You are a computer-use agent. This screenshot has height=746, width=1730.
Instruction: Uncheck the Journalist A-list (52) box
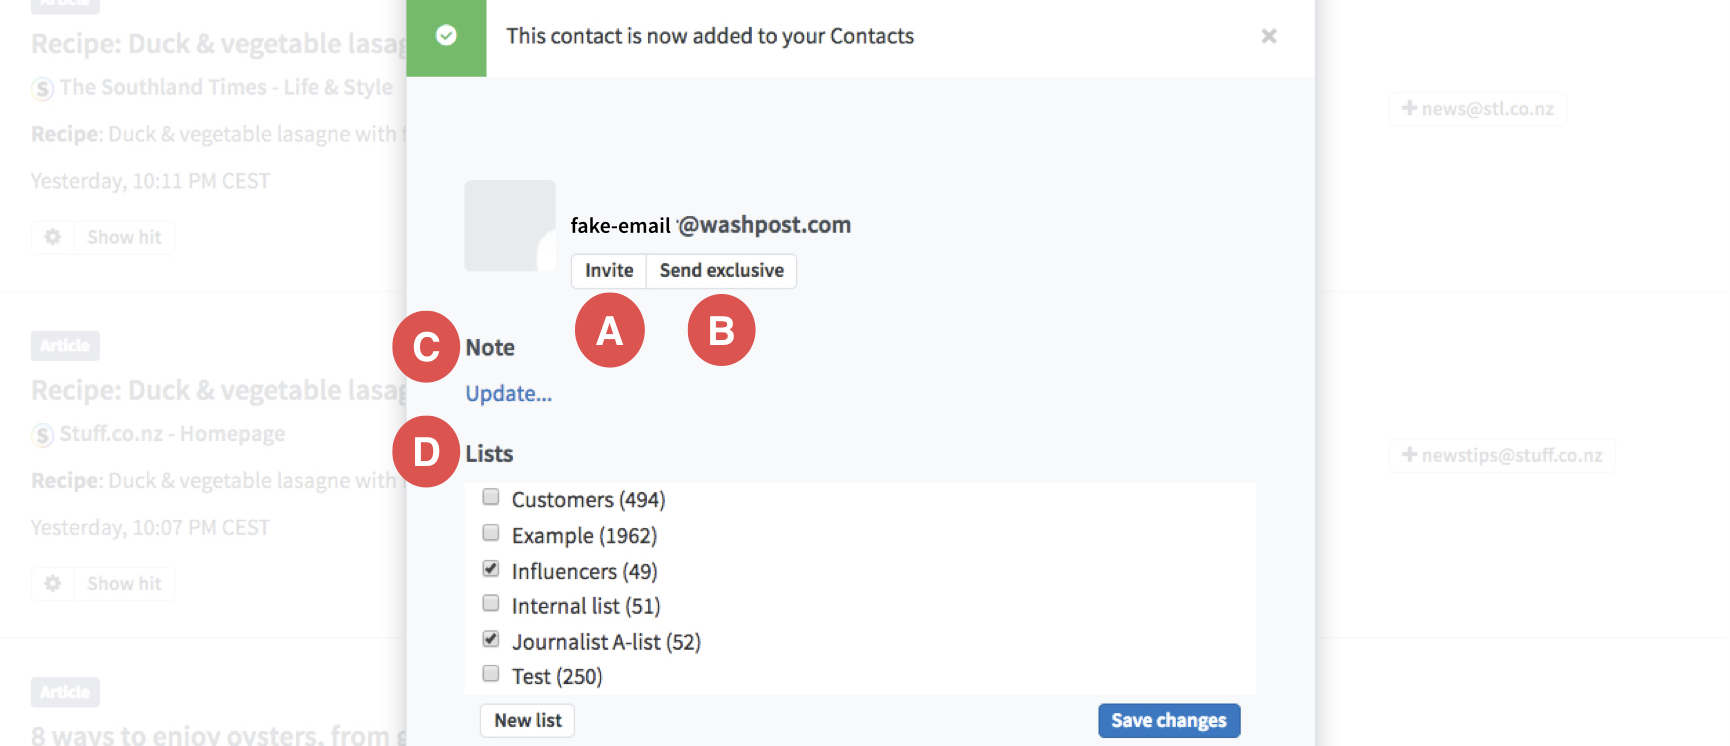click(x=491, y=638)
